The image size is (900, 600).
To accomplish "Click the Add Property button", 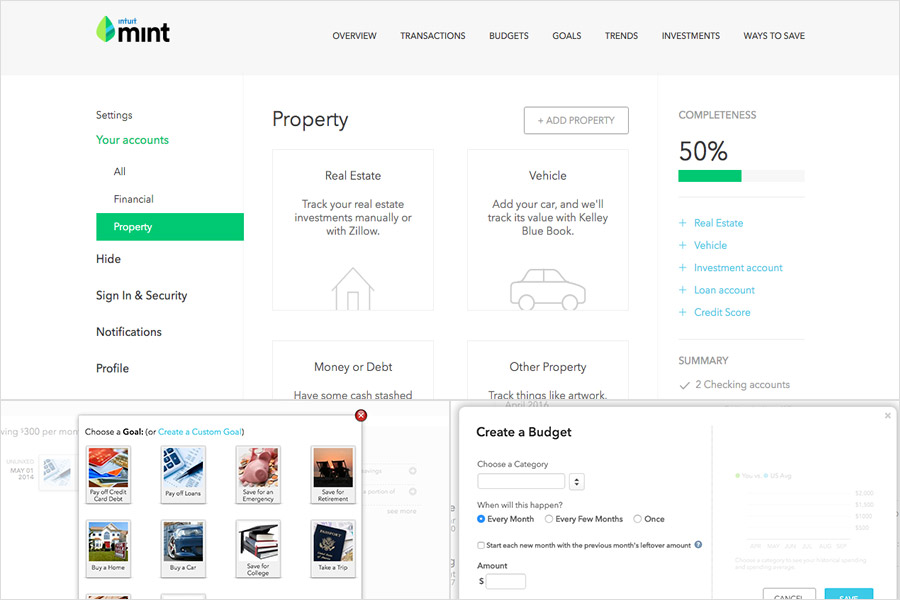I will click(x=576, y=120).
